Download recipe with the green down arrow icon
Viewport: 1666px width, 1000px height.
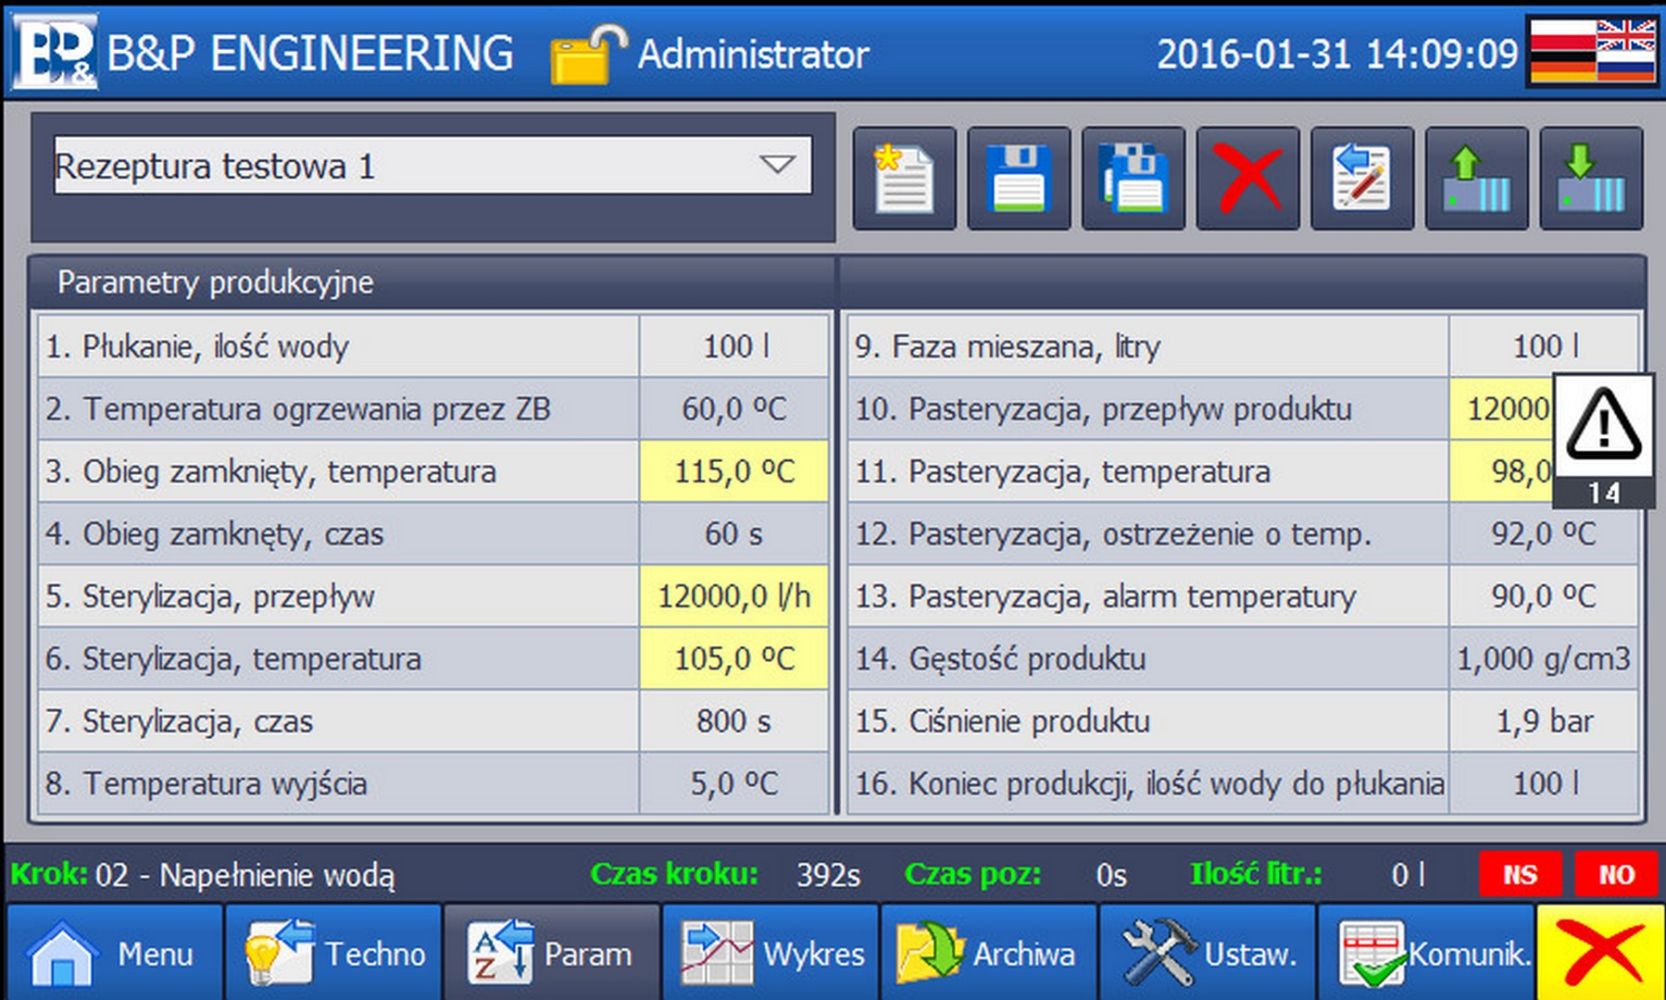(1590, 179)
